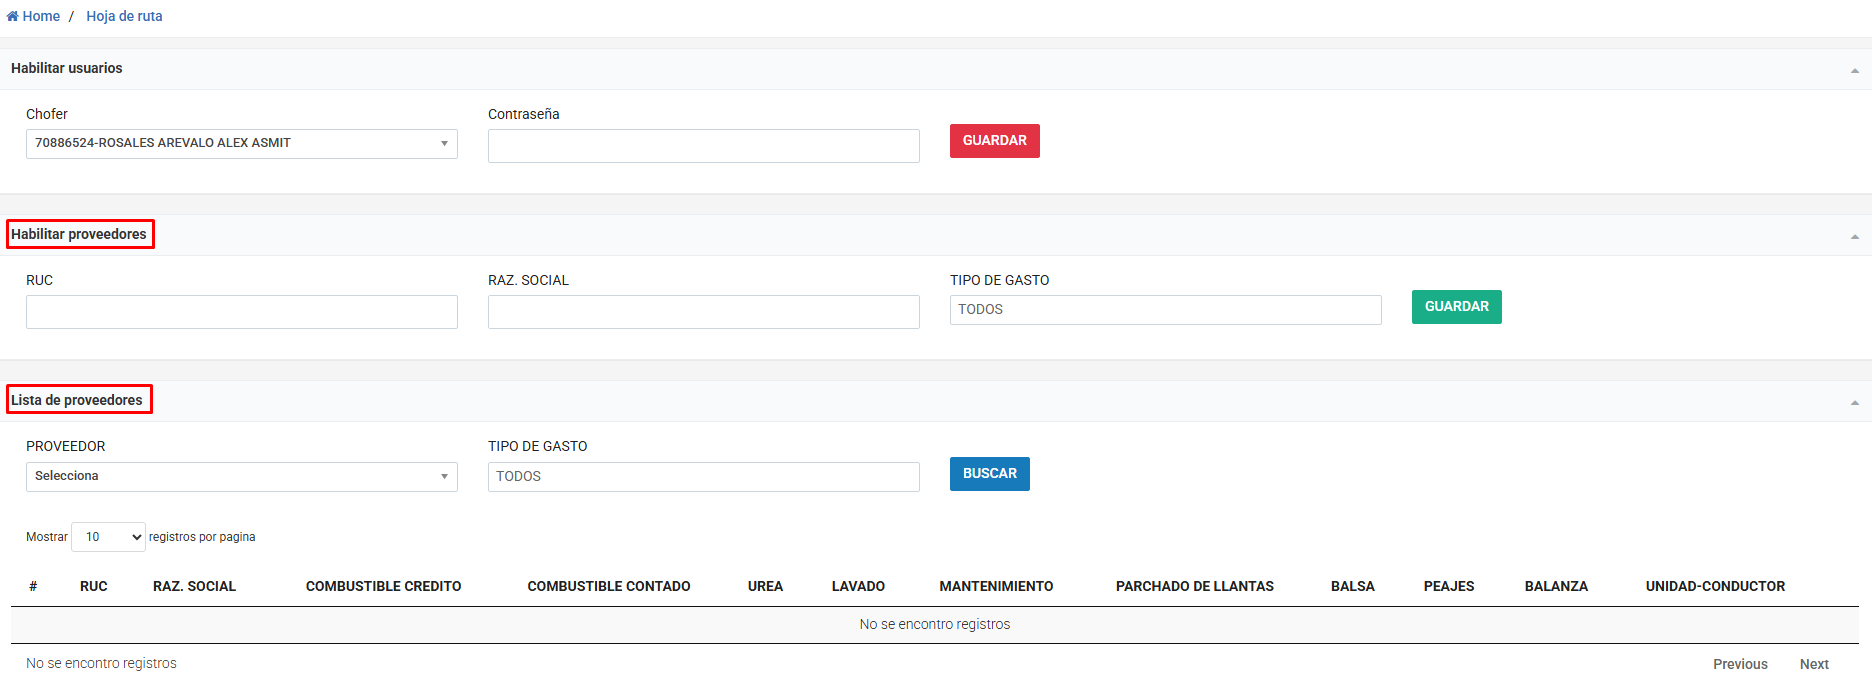Open TIPO DE GASTO filter in Lista de proveedores
The width and height of the screenshot is (1872, 699).
click(703, 477)
